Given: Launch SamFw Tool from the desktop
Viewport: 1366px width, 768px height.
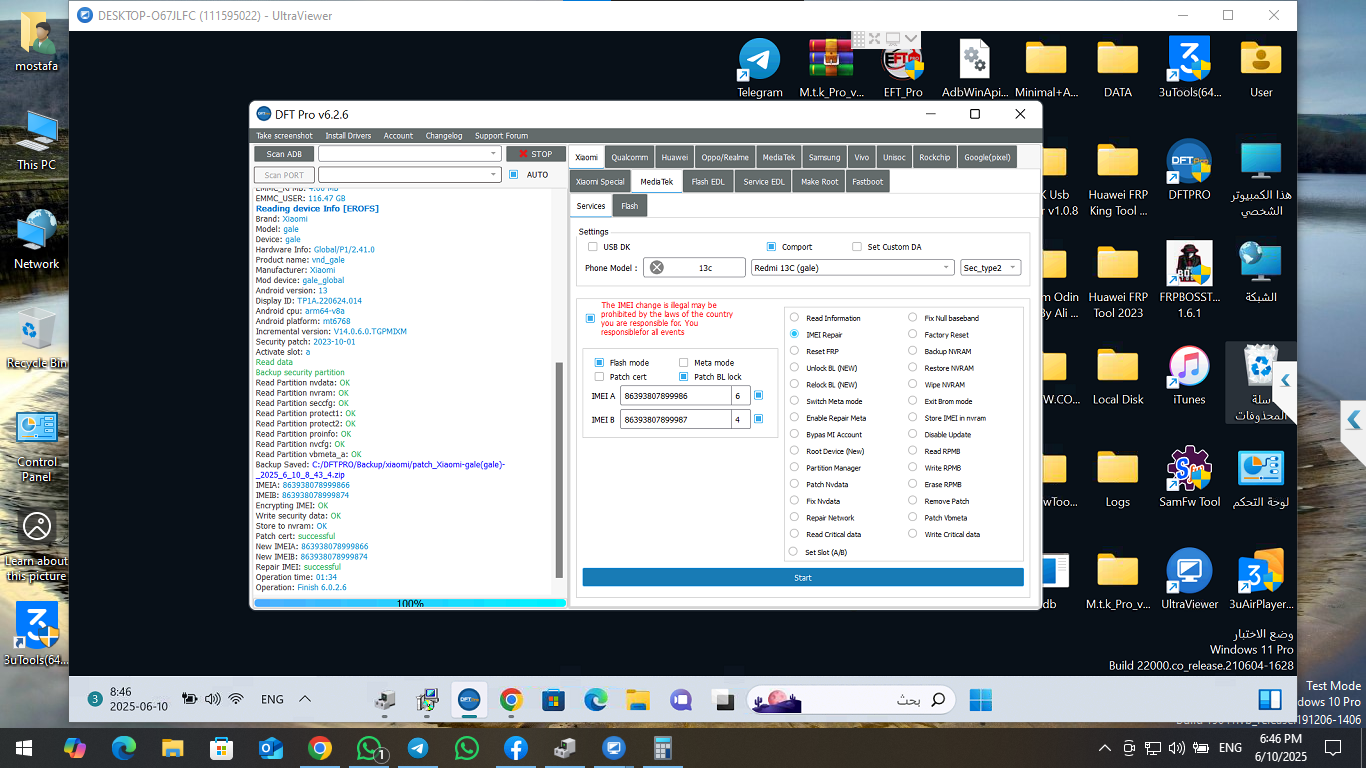Looking at the screenshot, I should 1189,478.
